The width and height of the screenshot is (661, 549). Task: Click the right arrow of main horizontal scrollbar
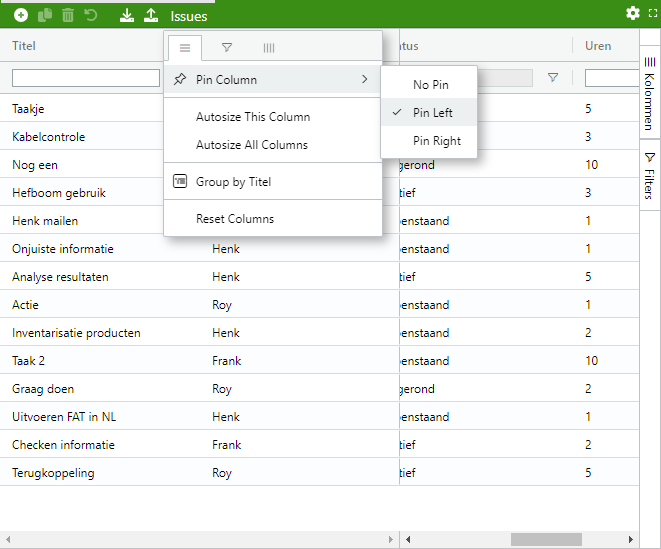[630, 539]
